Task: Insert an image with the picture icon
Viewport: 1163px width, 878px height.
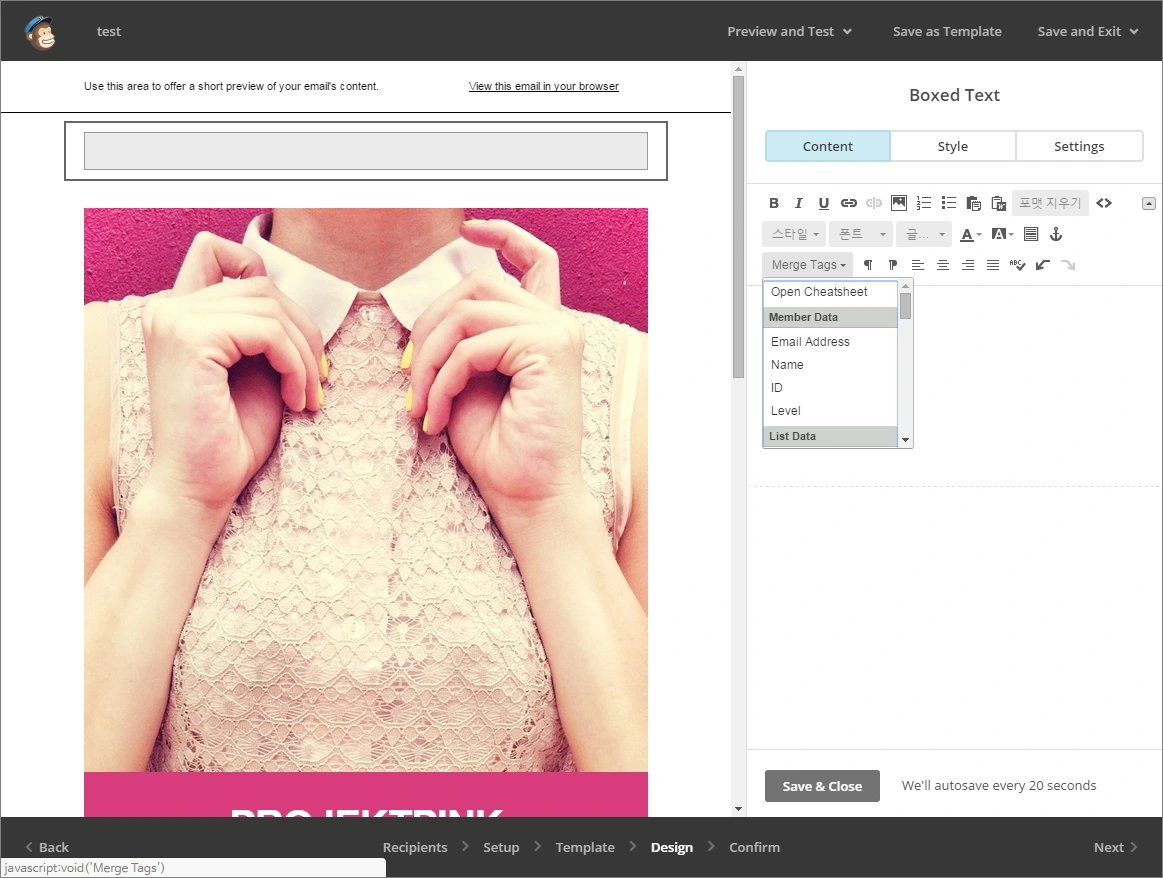Action: (x=899, y=203)
